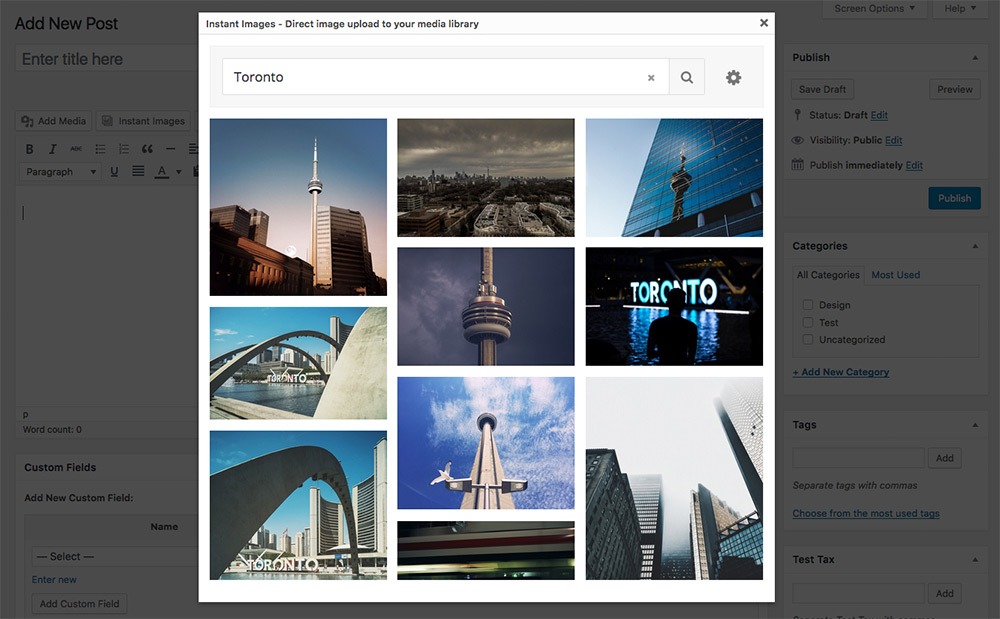Select the lower TORONTO sign arch thumbnail
The image size is (1000, 619).
click(x=298, y=505)
